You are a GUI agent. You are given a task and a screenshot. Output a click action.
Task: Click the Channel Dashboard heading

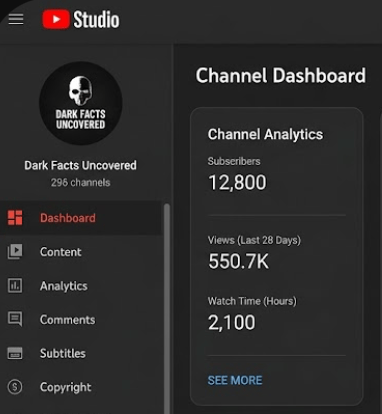coord(281,75)
